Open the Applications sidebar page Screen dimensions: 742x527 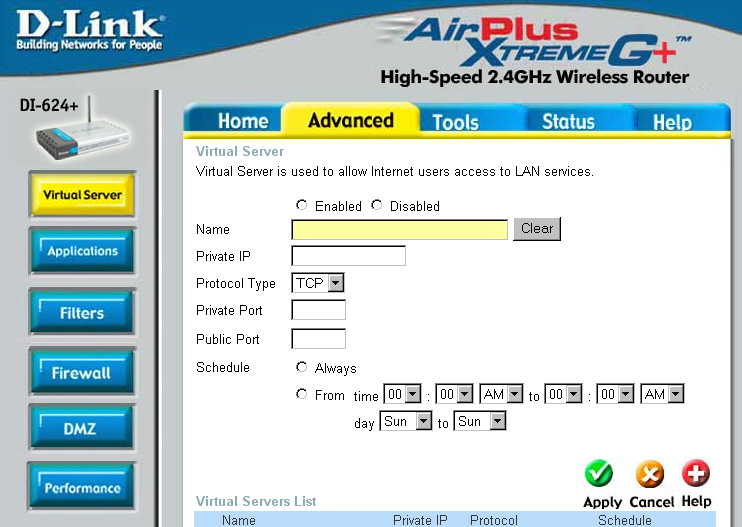coord(82,251)
